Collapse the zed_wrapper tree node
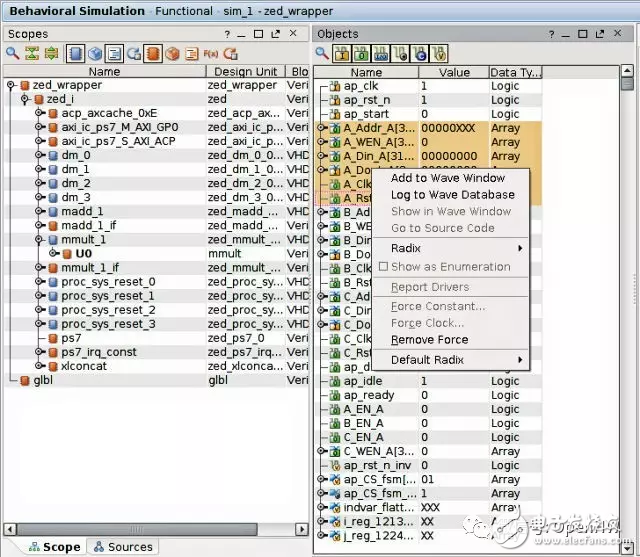Screen dimensions: 640x557 11,86
